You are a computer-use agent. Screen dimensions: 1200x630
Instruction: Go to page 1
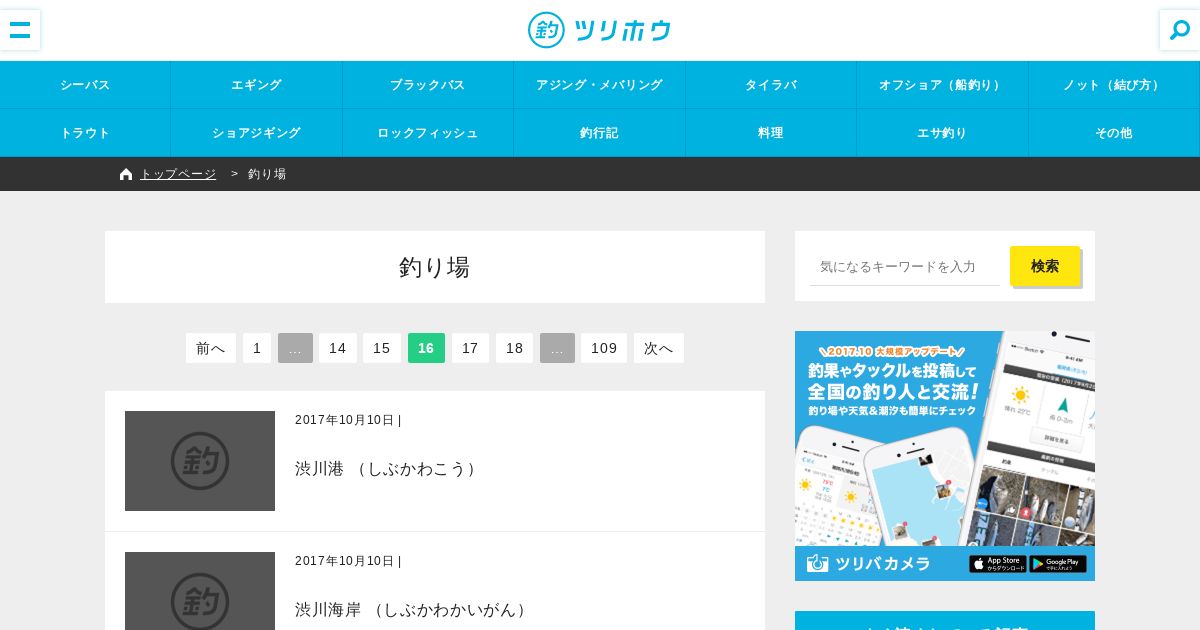pos(257,348)
